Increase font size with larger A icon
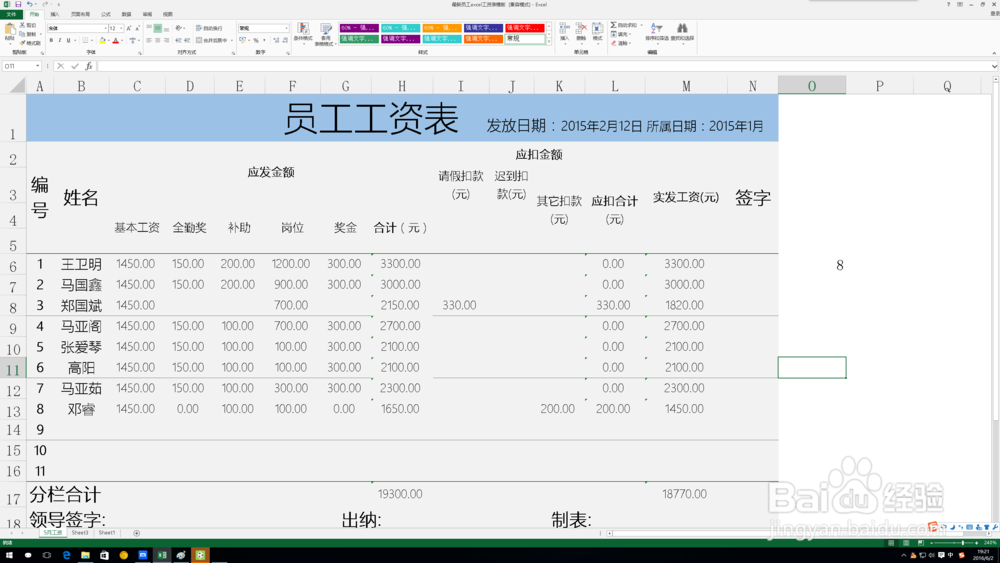 click(129, 28)
